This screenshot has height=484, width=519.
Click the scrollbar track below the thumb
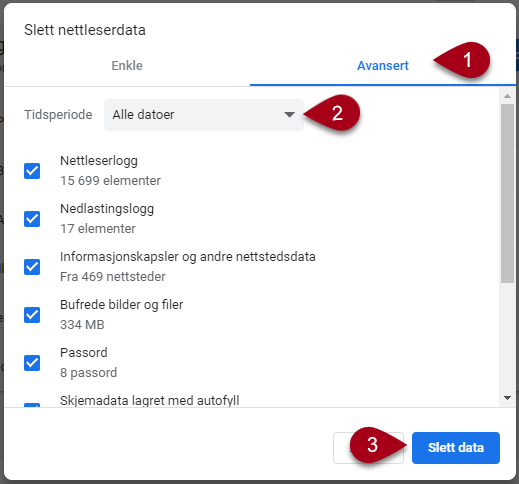[507, 337]
